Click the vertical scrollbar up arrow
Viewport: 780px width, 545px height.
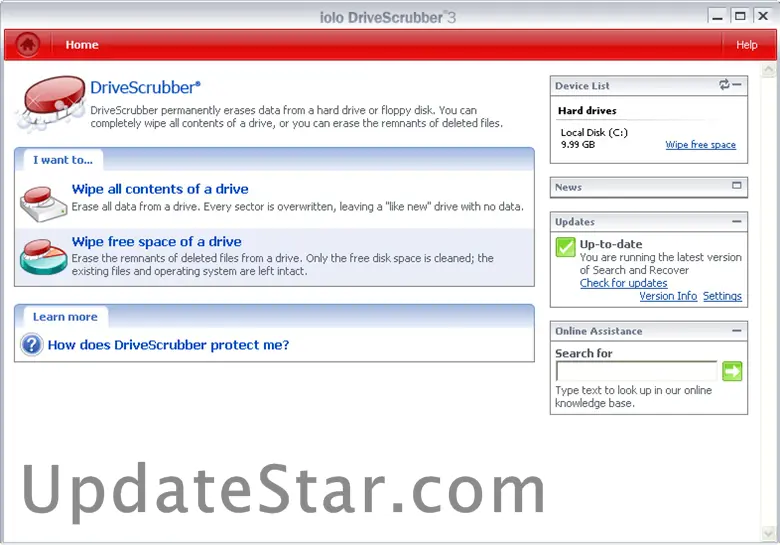(x=768, y=70)
